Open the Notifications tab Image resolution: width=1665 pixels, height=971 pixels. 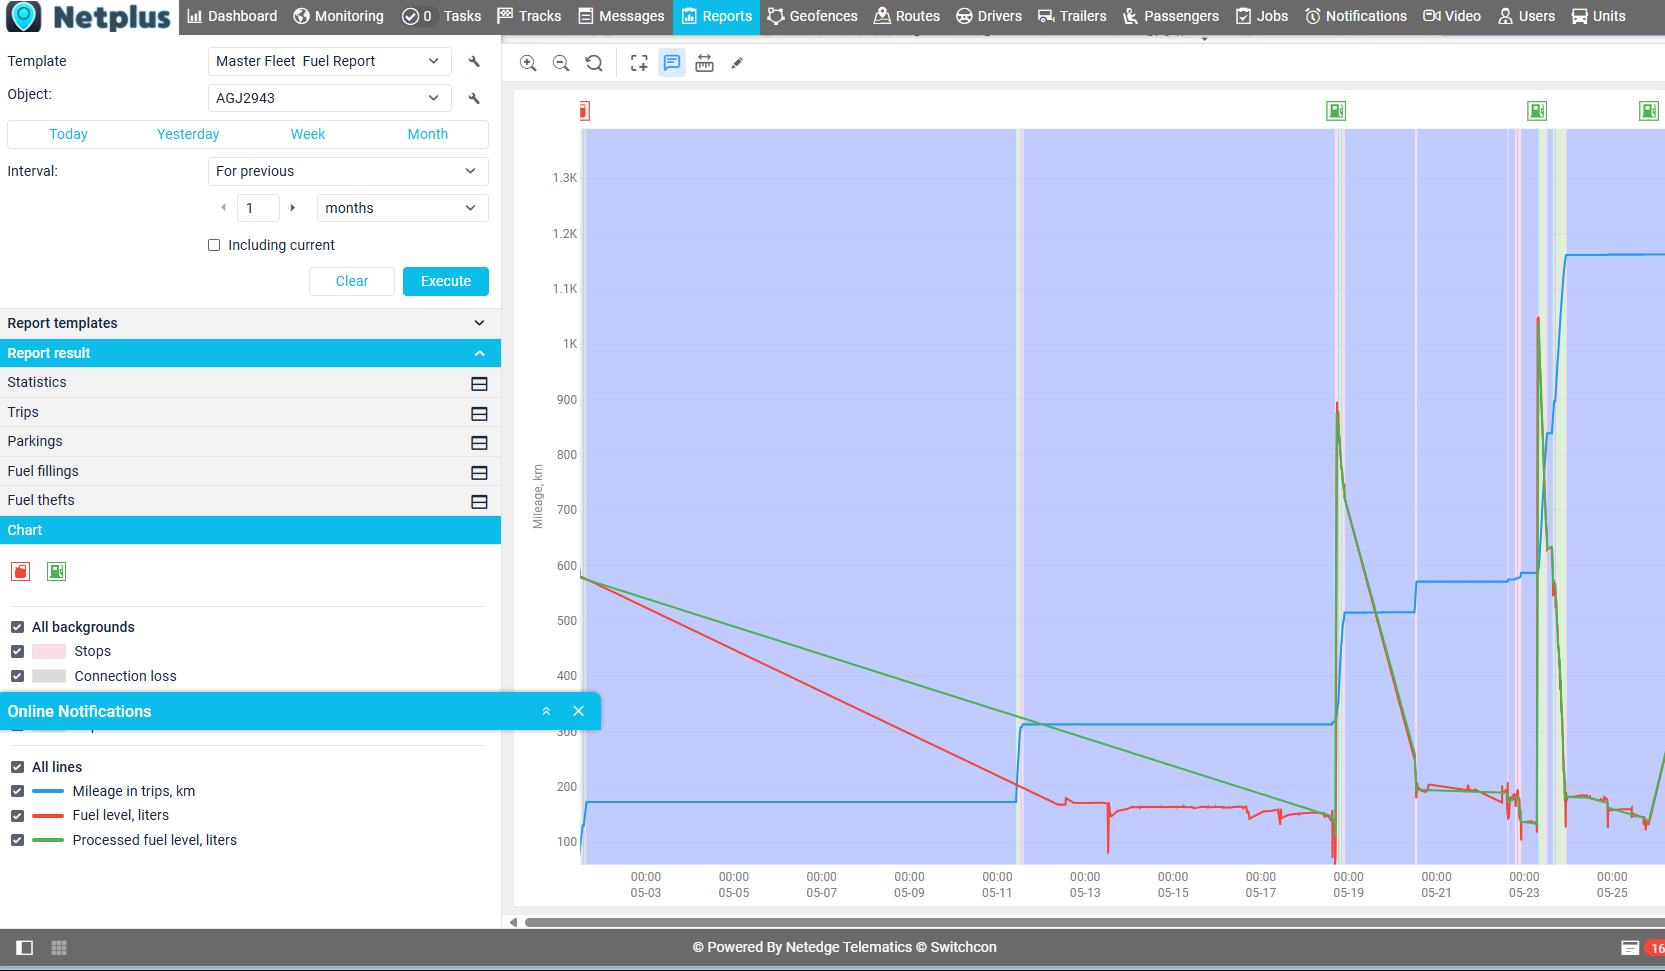pyautogui.click(x=1355, y=16)
